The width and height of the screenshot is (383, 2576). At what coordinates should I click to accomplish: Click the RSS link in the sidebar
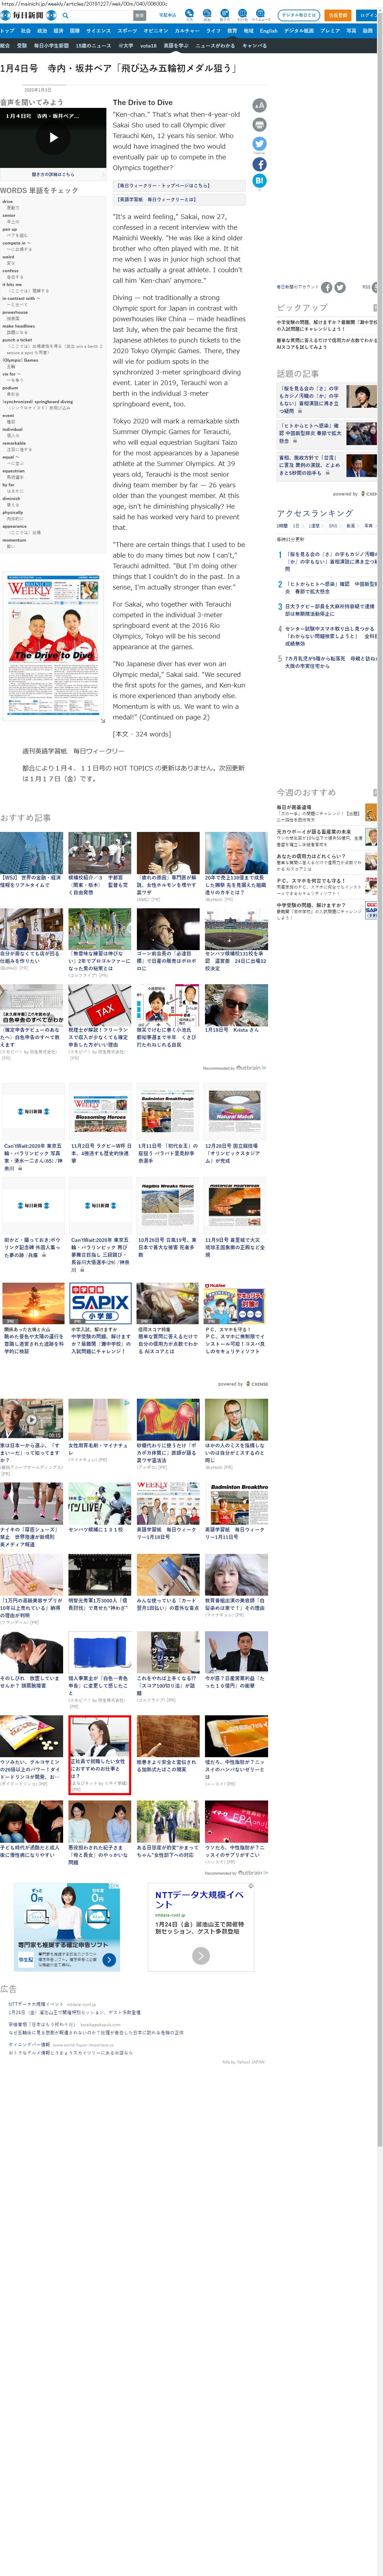point(366,287)
